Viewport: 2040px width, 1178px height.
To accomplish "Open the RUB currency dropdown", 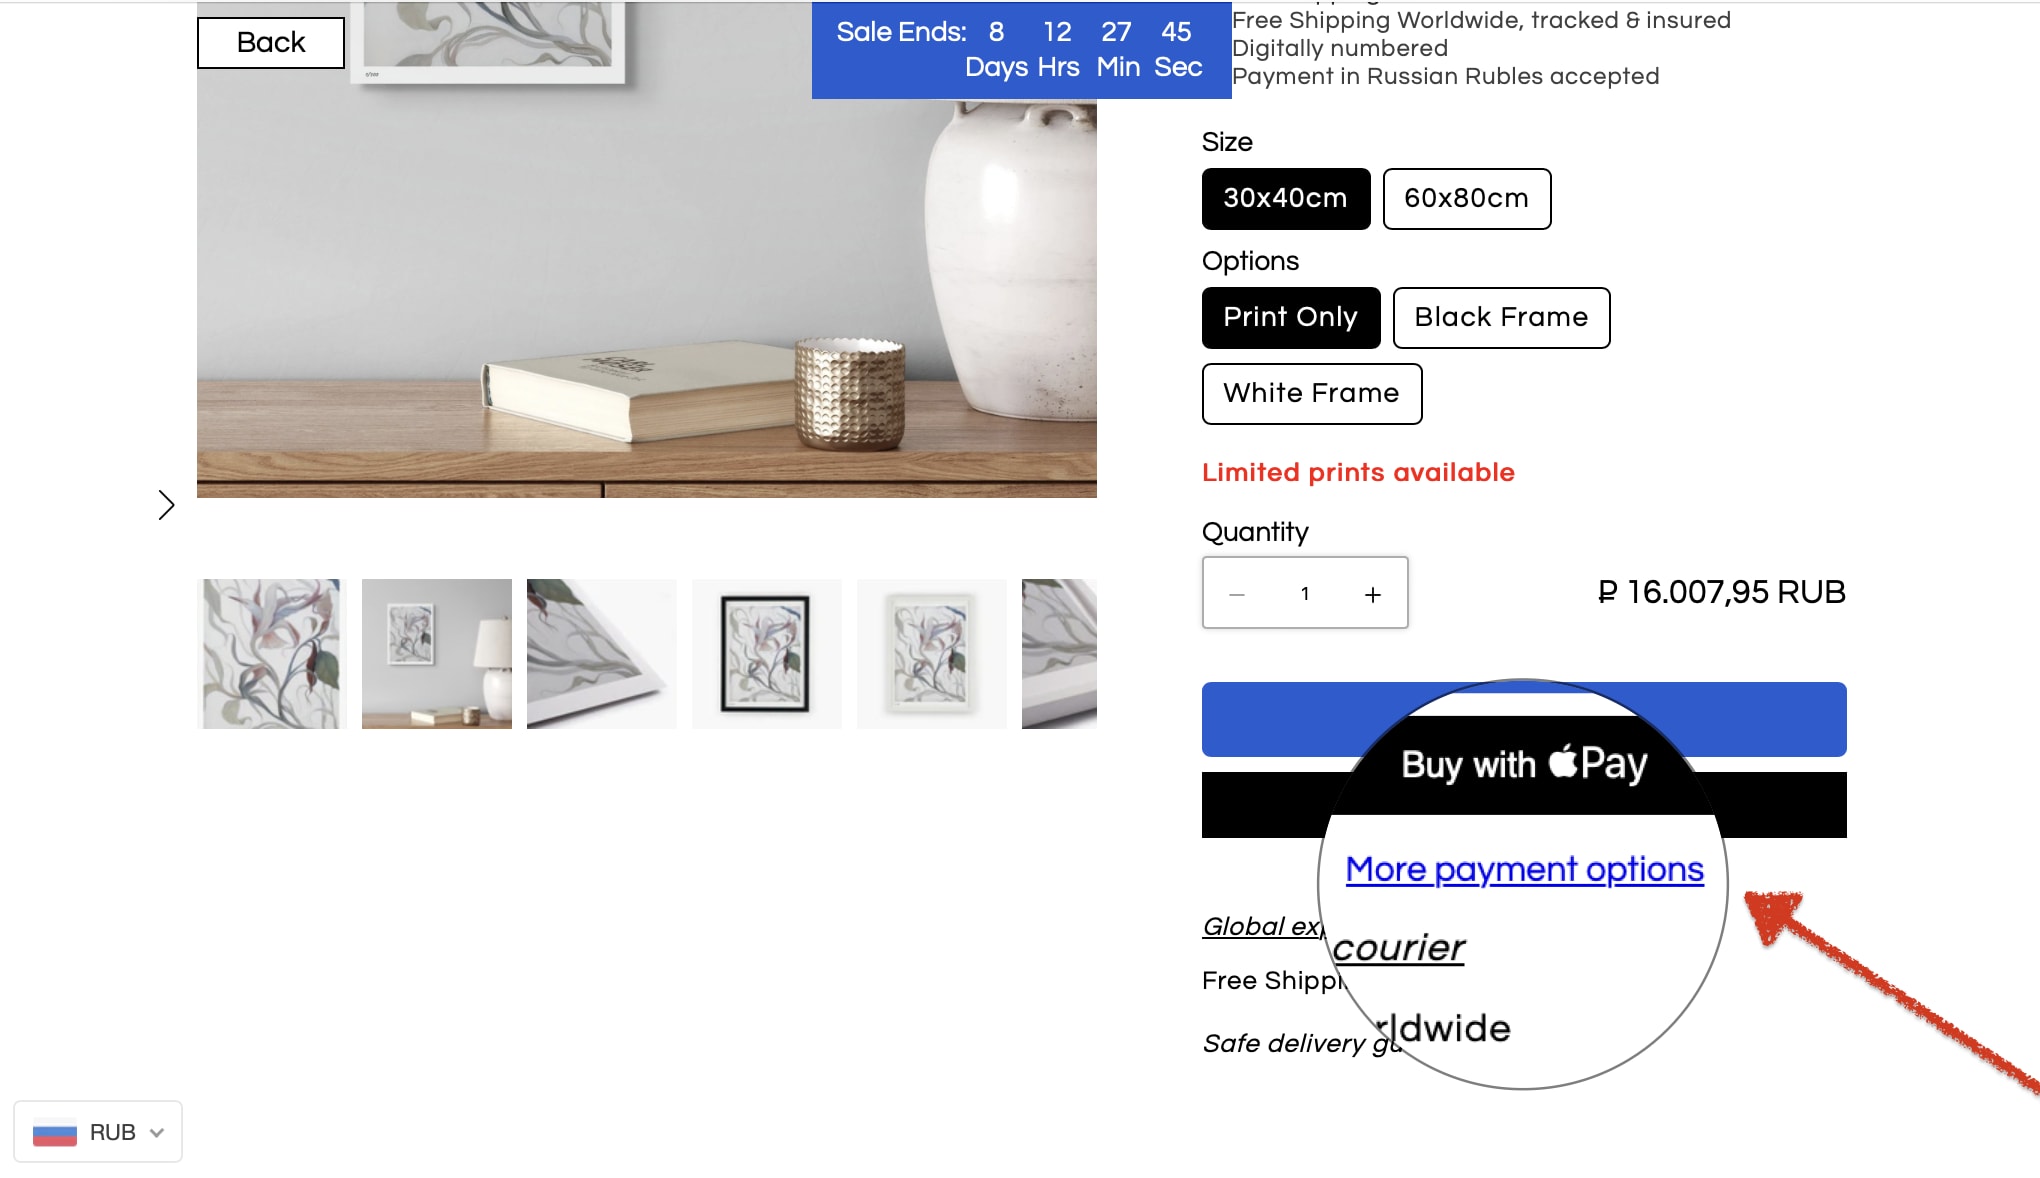I will [x=98, y=1132].
